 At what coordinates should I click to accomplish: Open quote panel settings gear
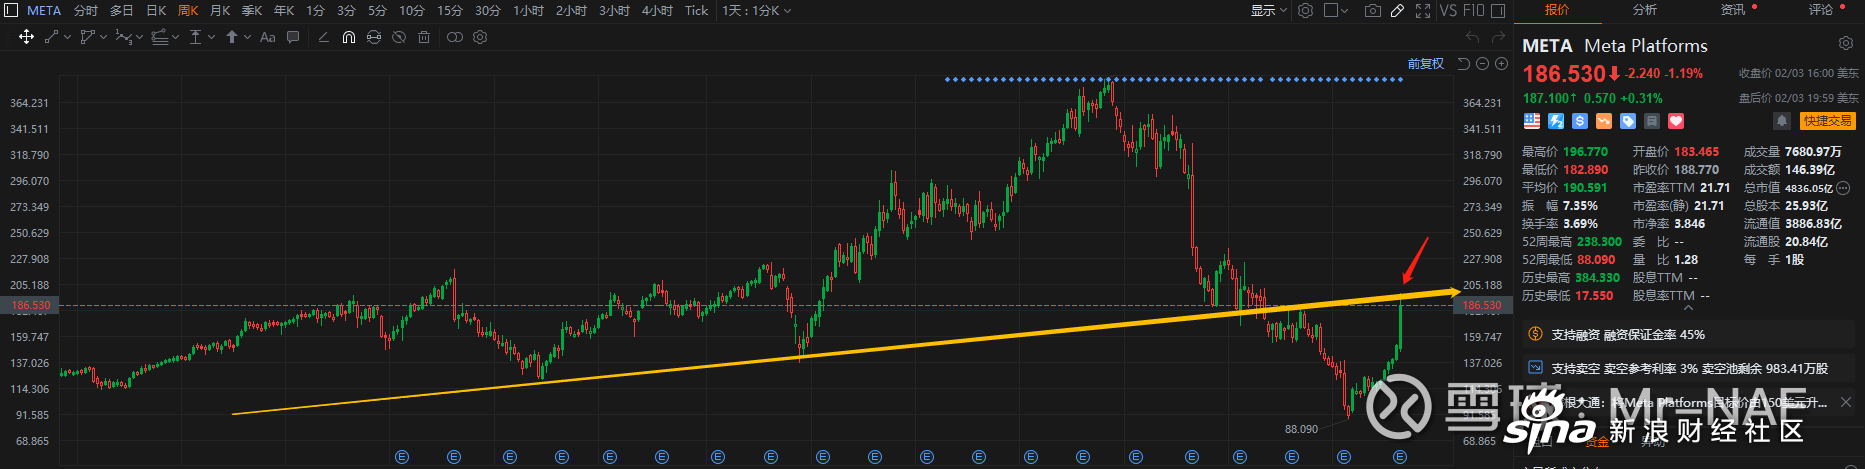(1846, 44)
